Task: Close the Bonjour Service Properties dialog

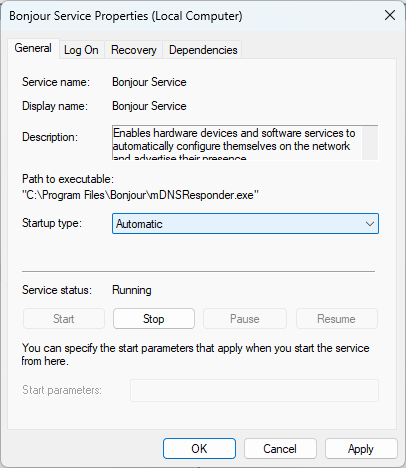Action: 390,15
